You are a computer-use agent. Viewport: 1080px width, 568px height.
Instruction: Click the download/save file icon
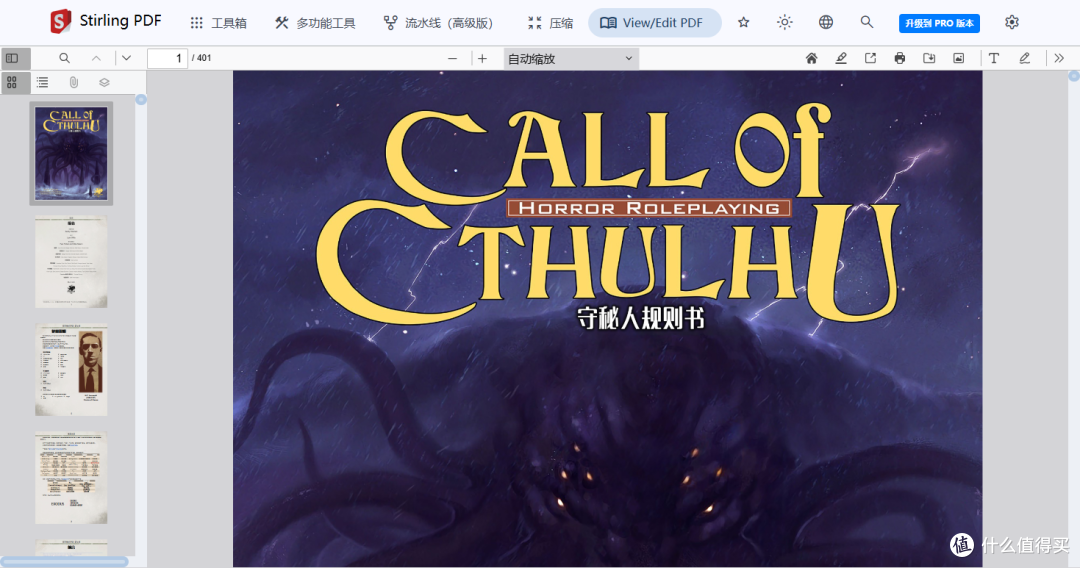tap(929, 58)
